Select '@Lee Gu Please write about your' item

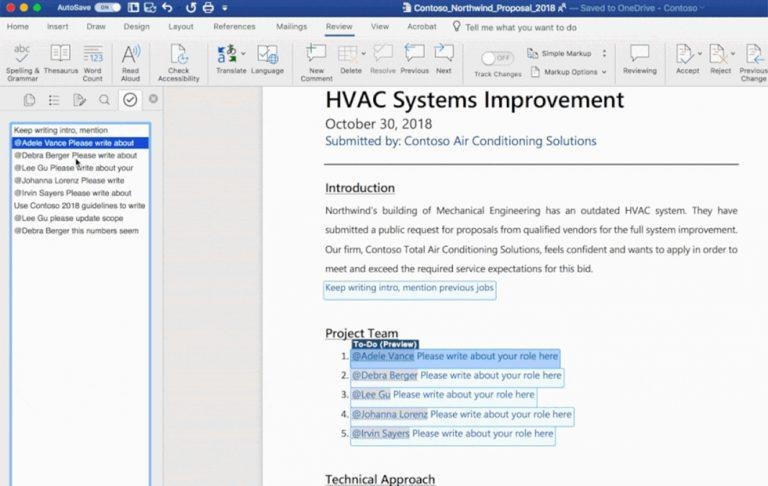click(x=80, y=168)
